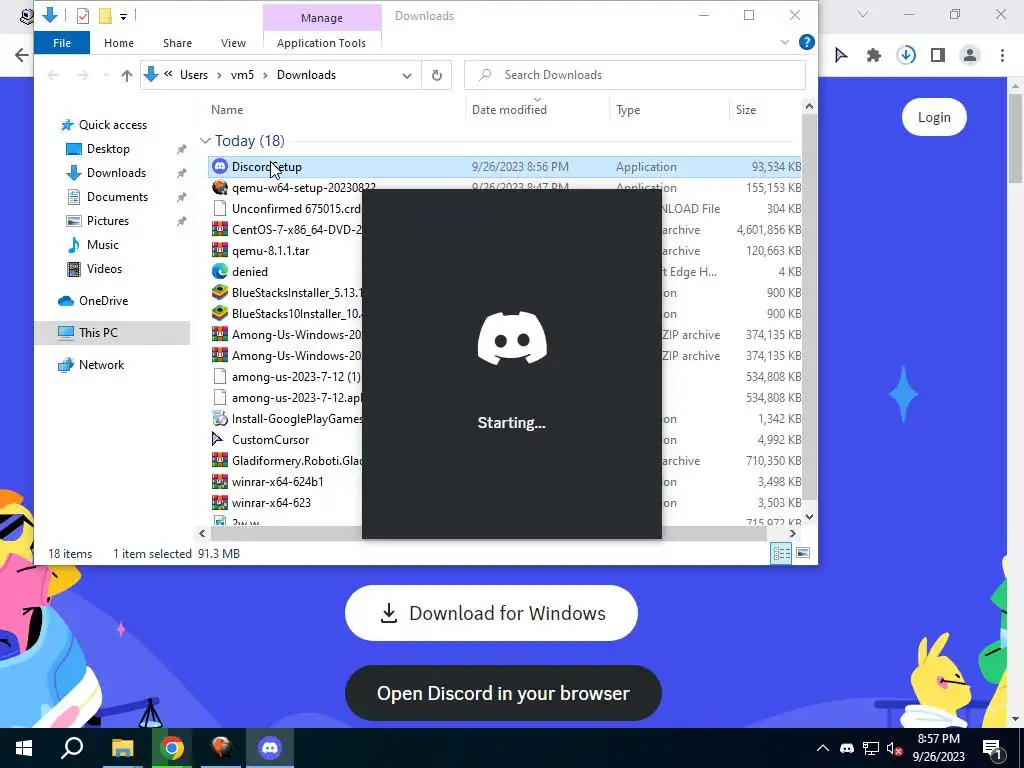Open Chrome extensions puzzle icon
This screenshot has width=1024, height=768.
(874, 56)
